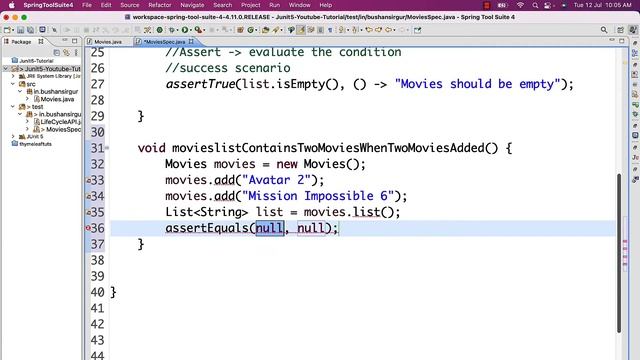This screenshot has height=360, width=640.
Task: Maximize the Package Explorer panel
Action: 74,41
